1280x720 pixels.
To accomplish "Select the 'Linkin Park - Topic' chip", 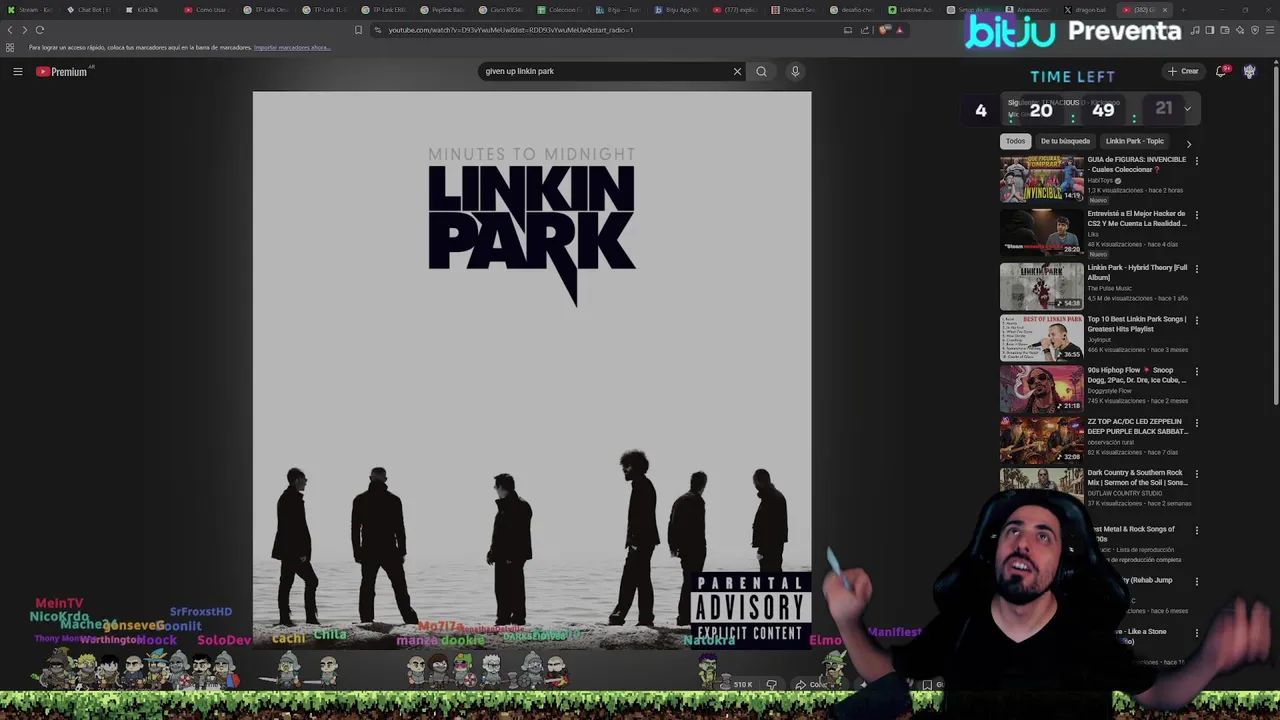I will tap(1134, 141).
